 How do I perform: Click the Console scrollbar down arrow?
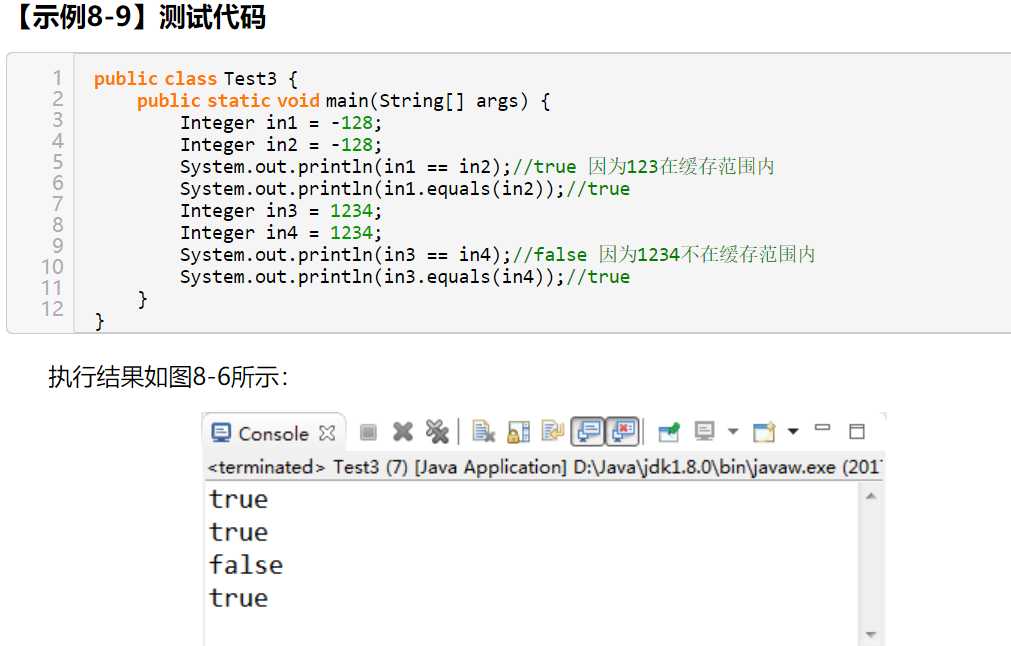[871, 635]
